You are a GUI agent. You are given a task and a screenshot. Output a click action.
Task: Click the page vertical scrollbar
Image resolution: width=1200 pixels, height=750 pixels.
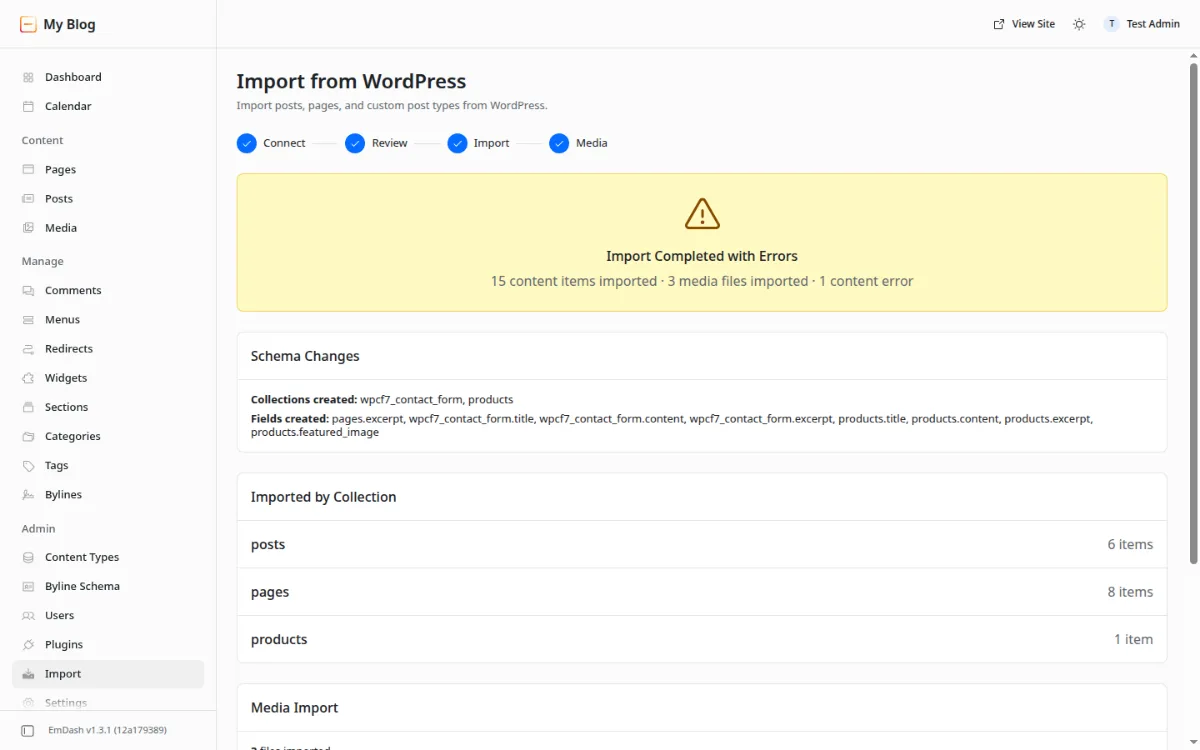coord(1193,312)
